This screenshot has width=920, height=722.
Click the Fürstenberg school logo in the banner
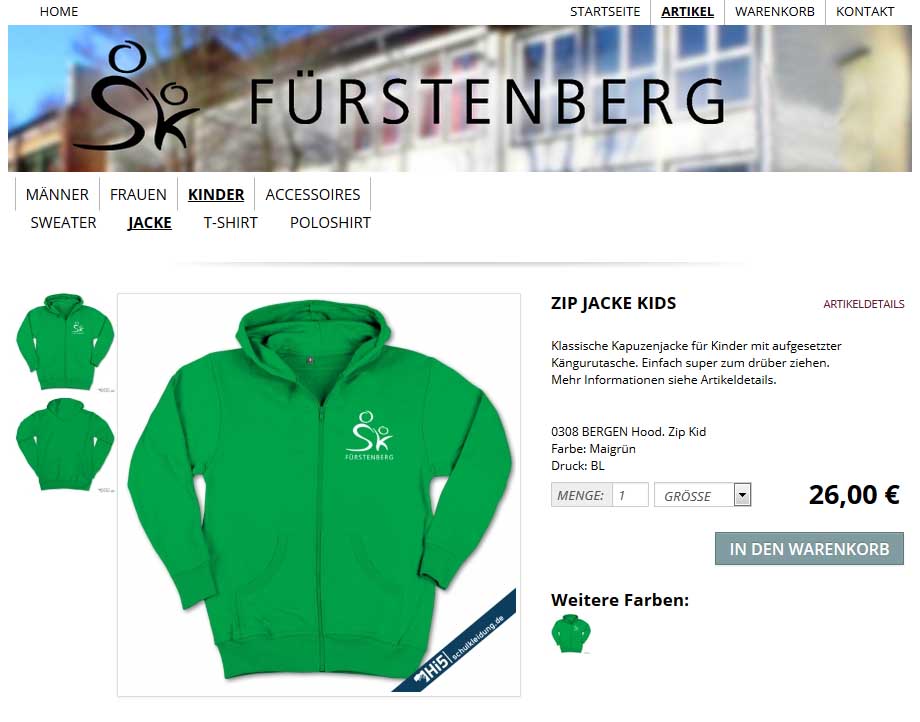click(136, 96)
